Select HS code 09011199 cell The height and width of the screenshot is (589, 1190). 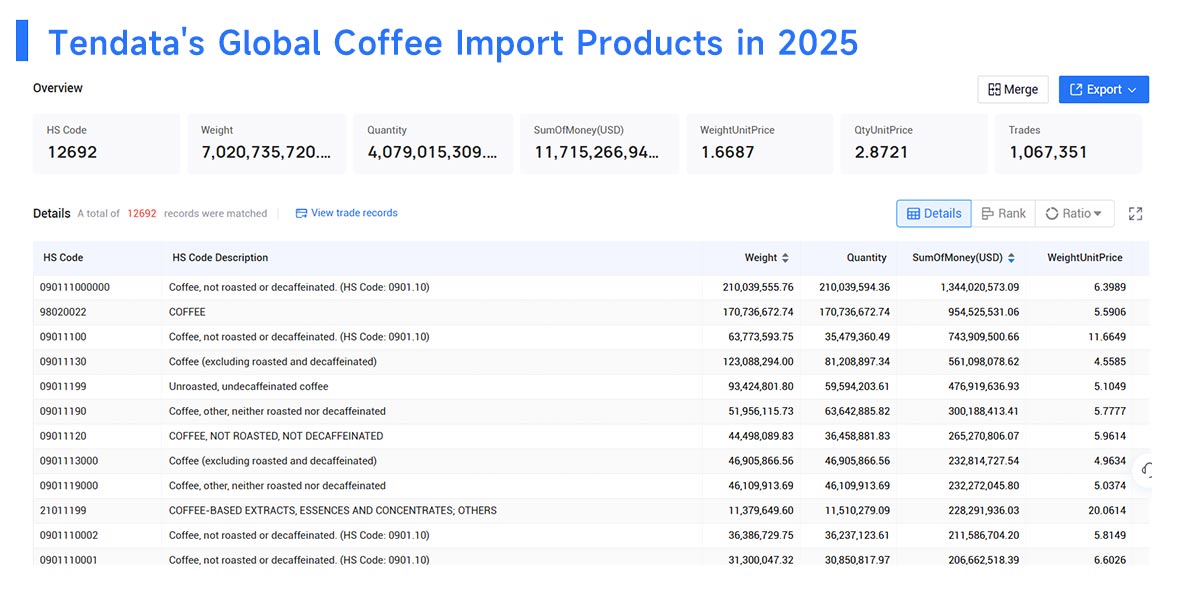[62, 386]
